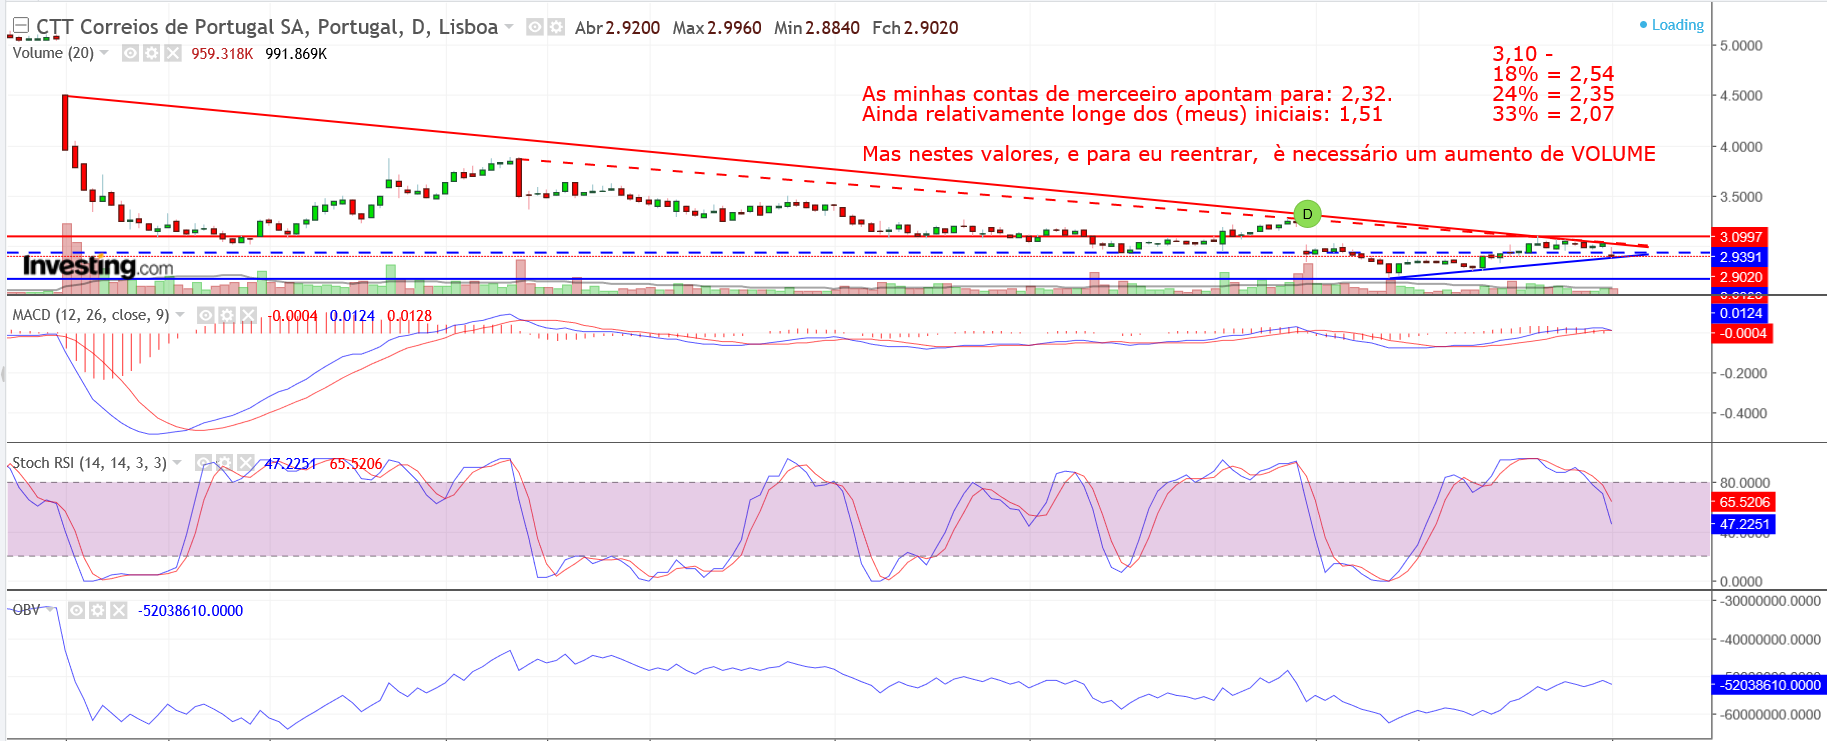
Task: Select the '33% = 2,07' annotation line
Action: [1553, 114]
